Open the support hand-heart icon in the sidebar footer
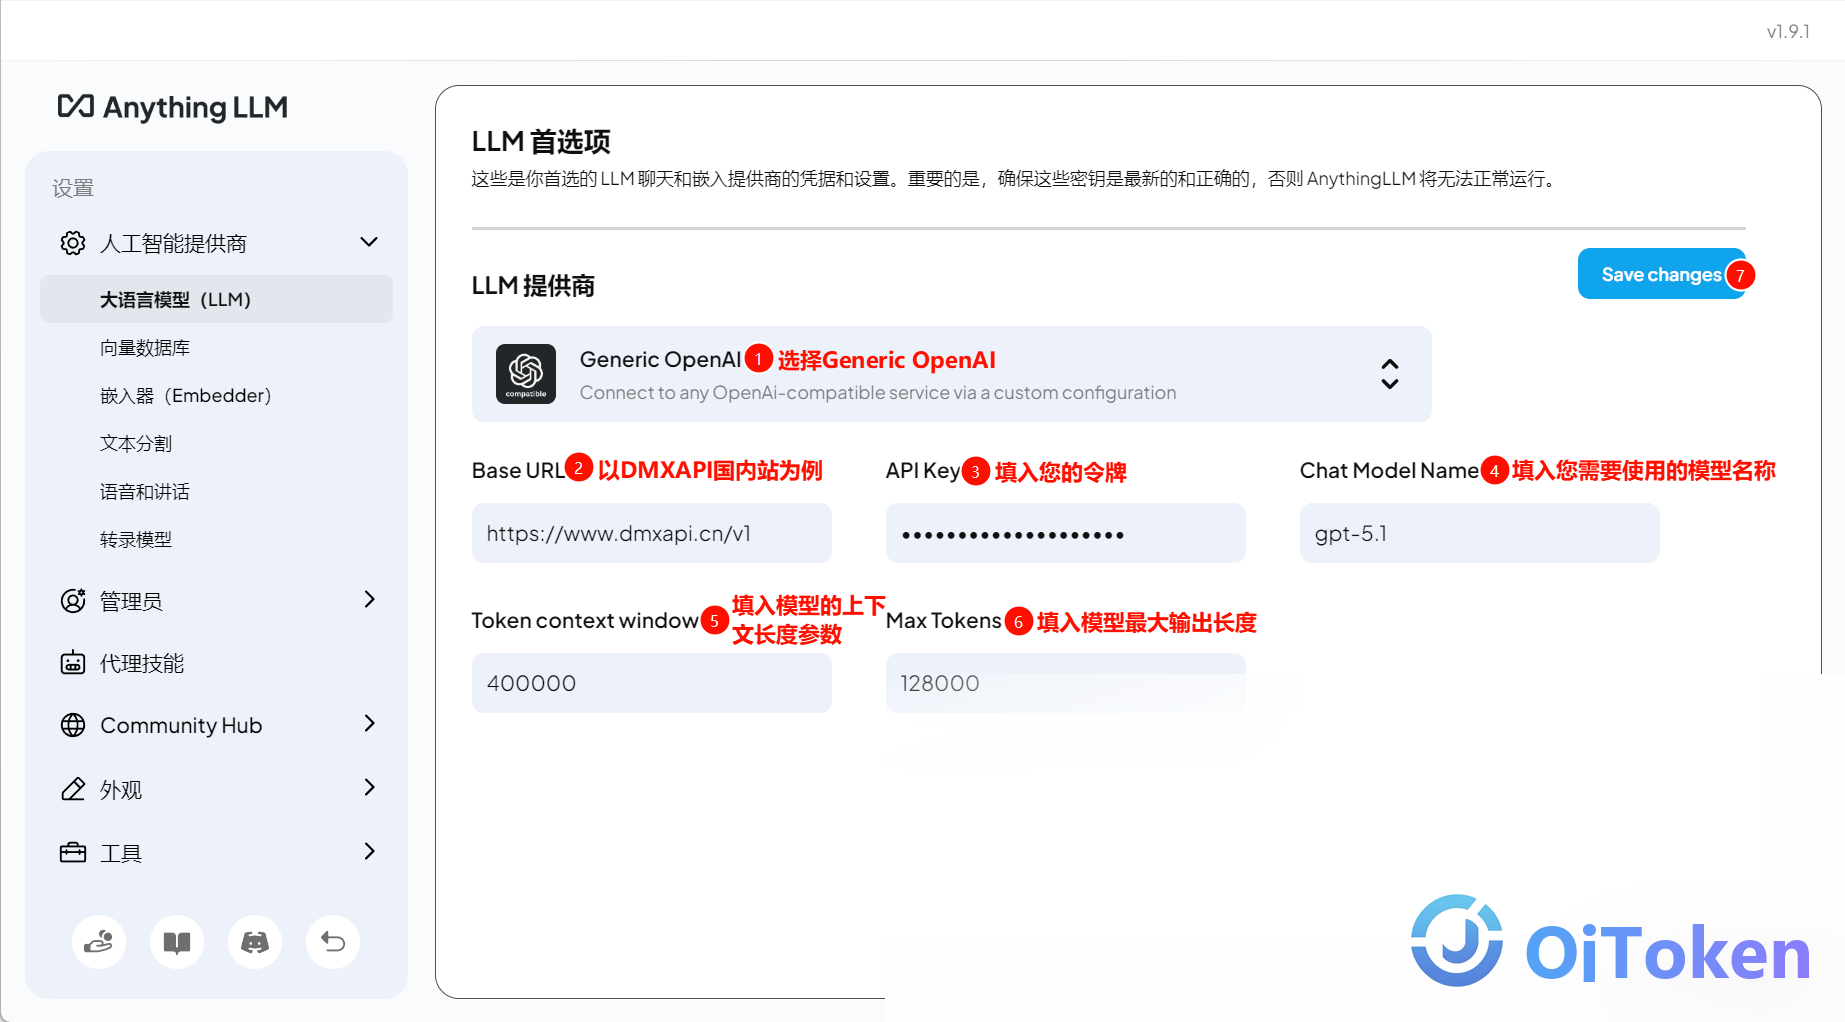Image resolution: width=1845 pixels, height=1022 pixels. click(99, 942)
